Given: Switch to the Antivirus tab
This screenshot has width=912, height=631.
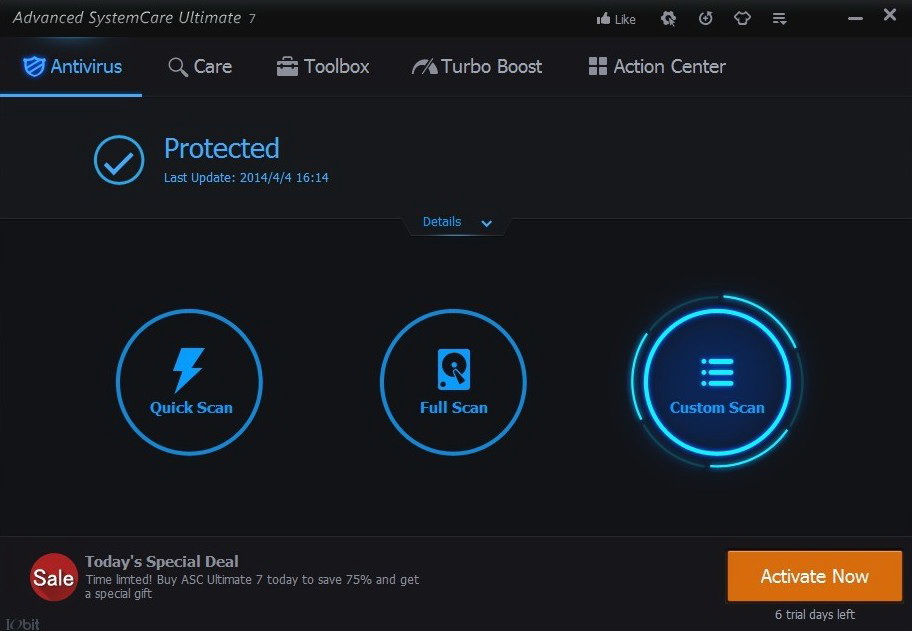Looking at the screenshot, I should click(72, 66).
